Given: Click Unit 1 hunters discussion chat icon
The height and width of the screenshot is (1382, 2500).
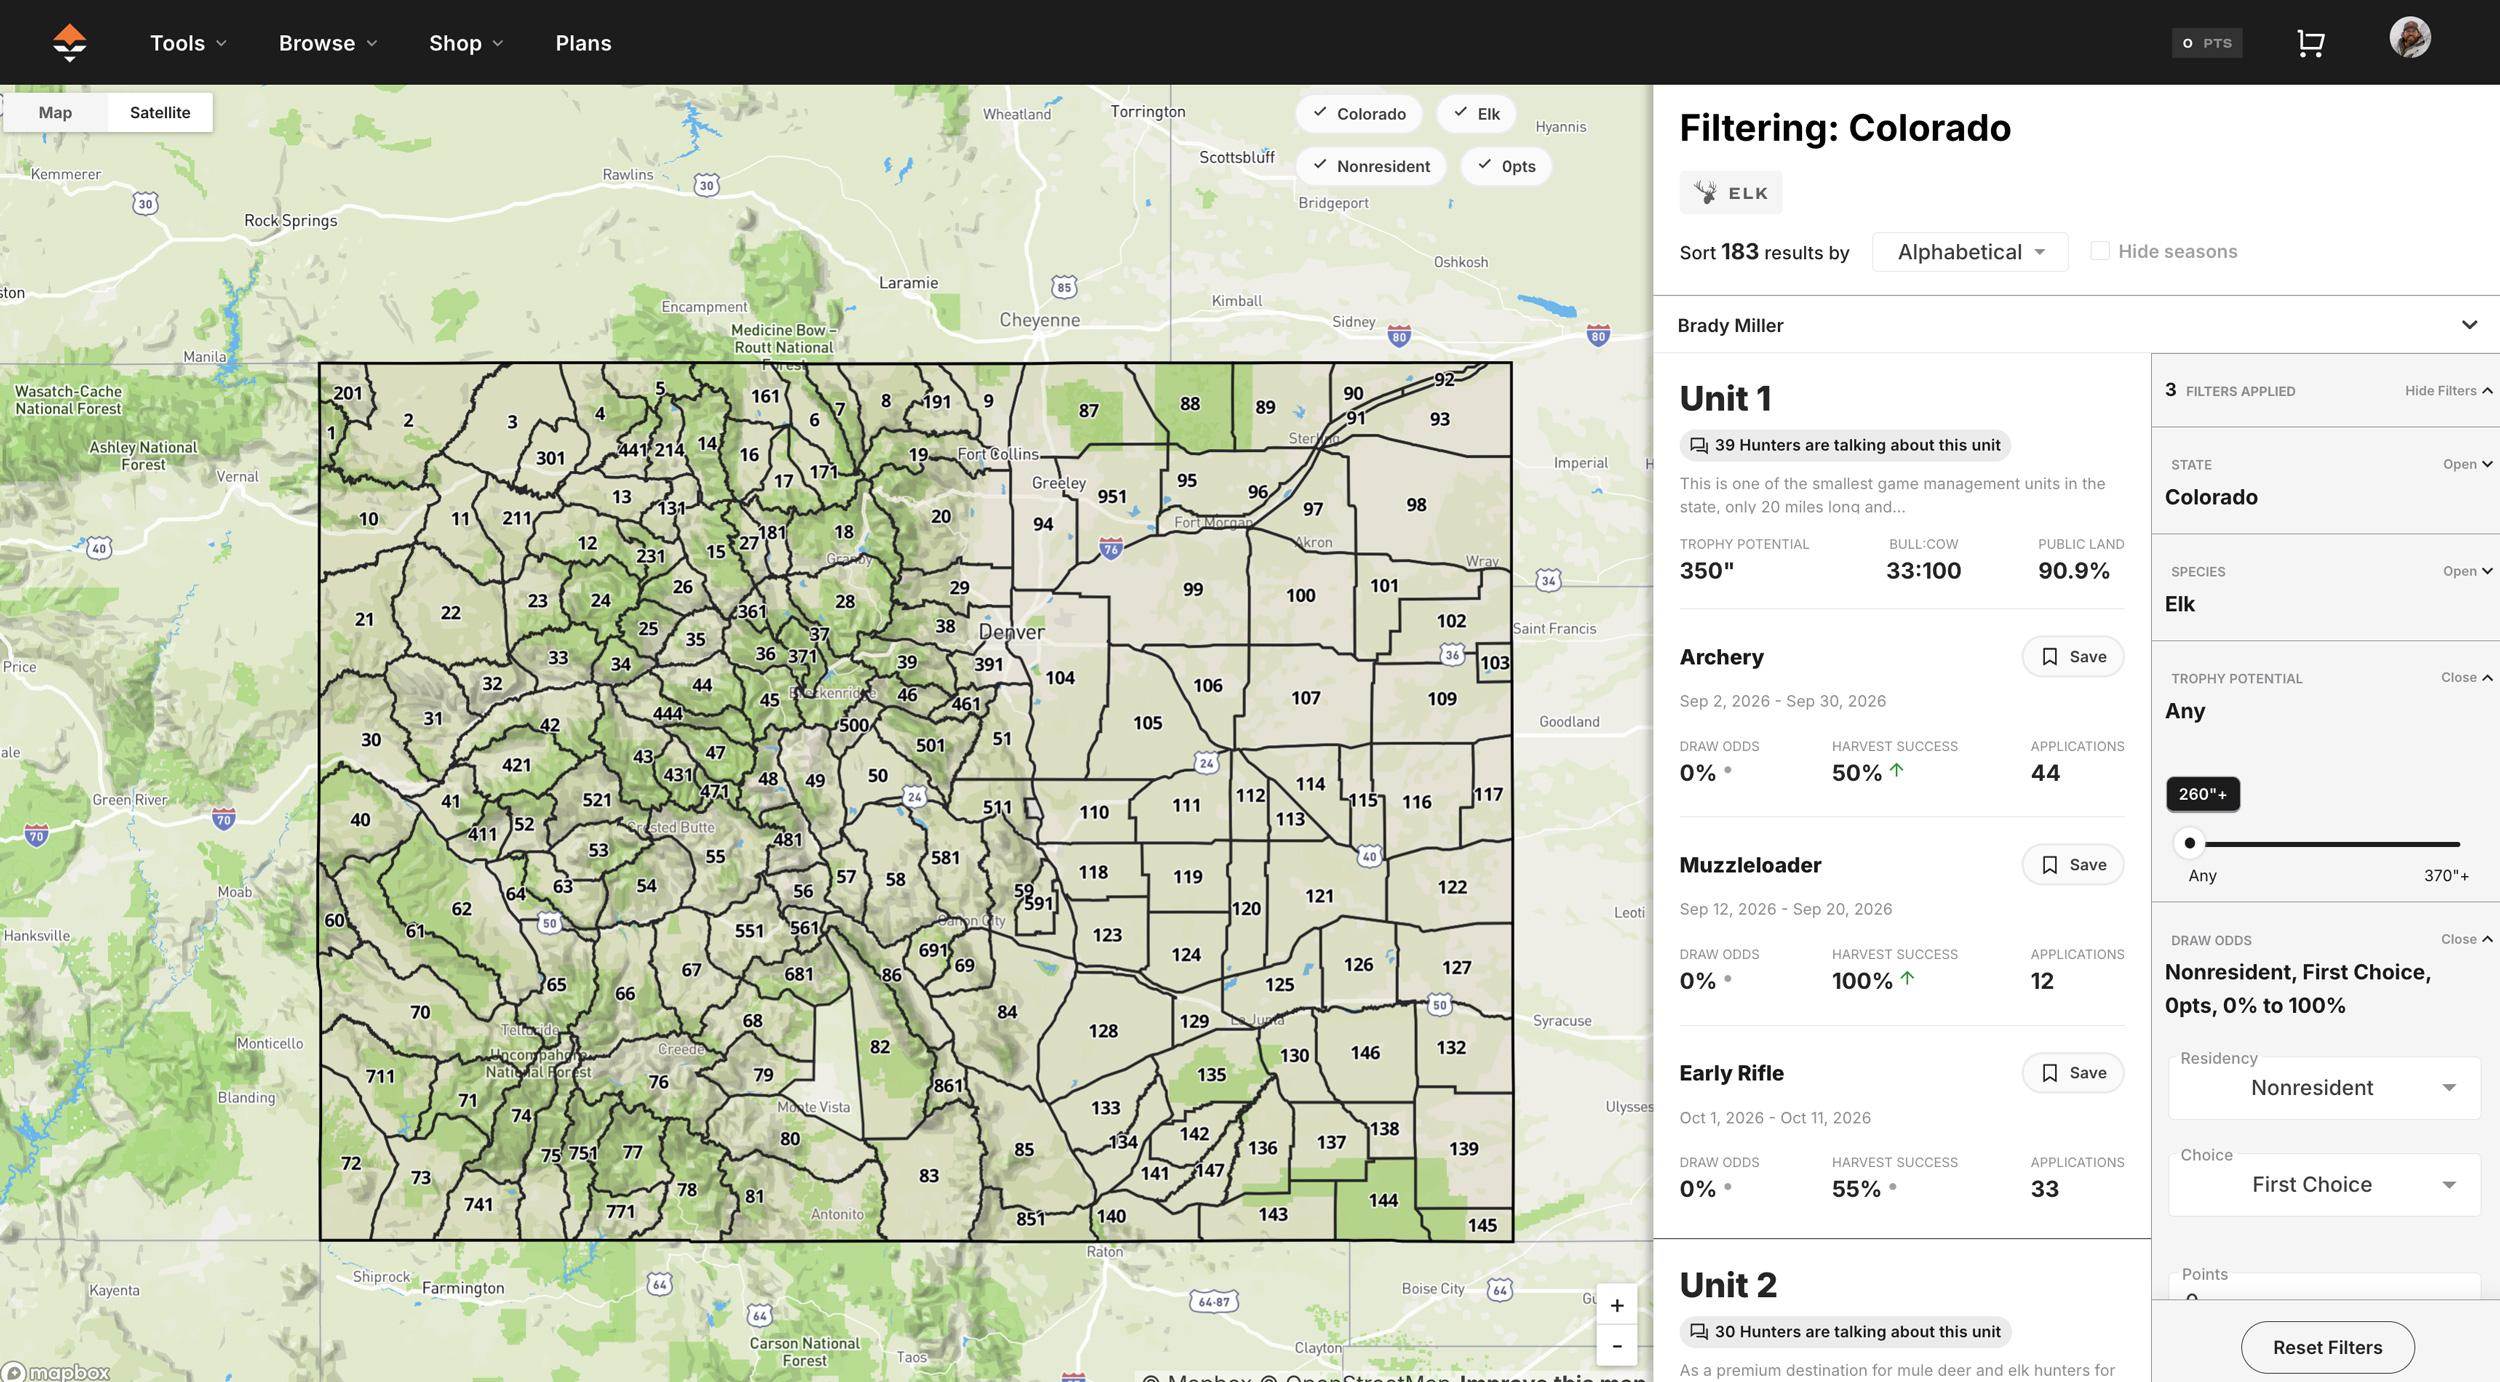Looking at the screenshot, I should (1698, 445).
